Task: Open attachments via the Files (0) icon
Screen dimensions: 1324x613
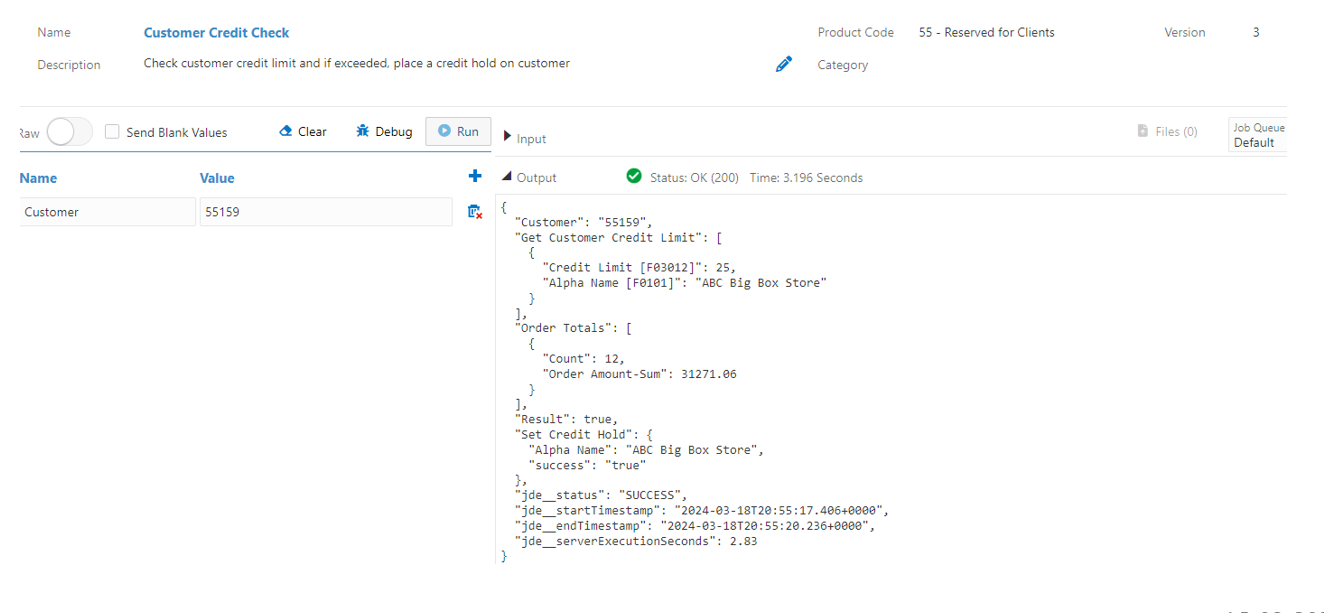Action: coord(1141,130)
